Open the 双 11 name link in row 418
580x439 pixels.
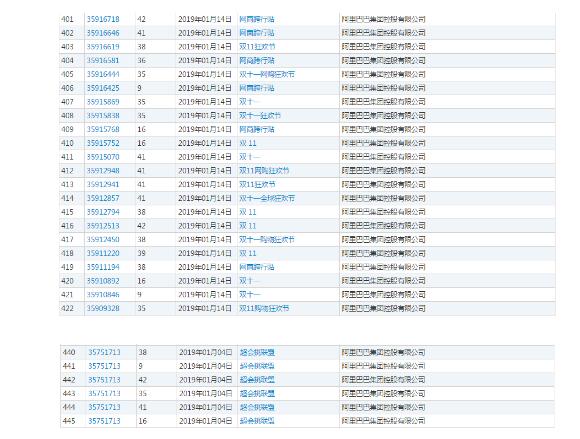pos(247,253)
